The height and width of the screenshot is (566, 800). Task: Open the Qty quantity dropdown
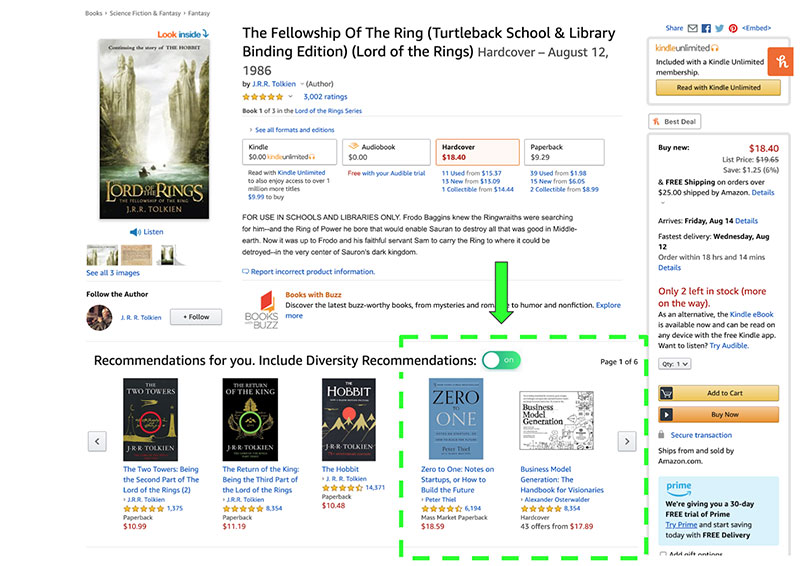[676, 364]
